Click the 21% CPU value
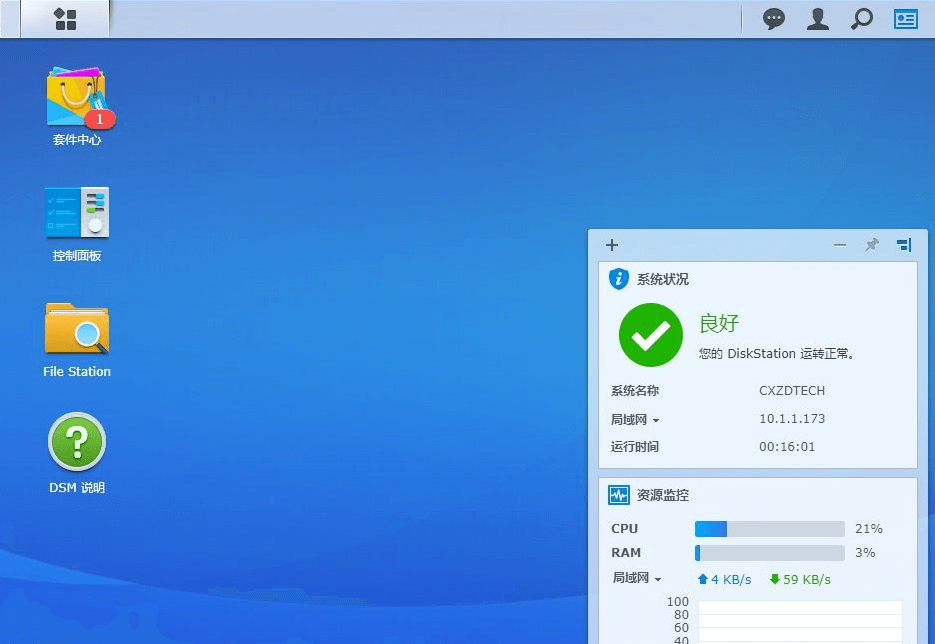Image resolution: width=935 pixels, height=644 pixels. [x=869, y=529]
